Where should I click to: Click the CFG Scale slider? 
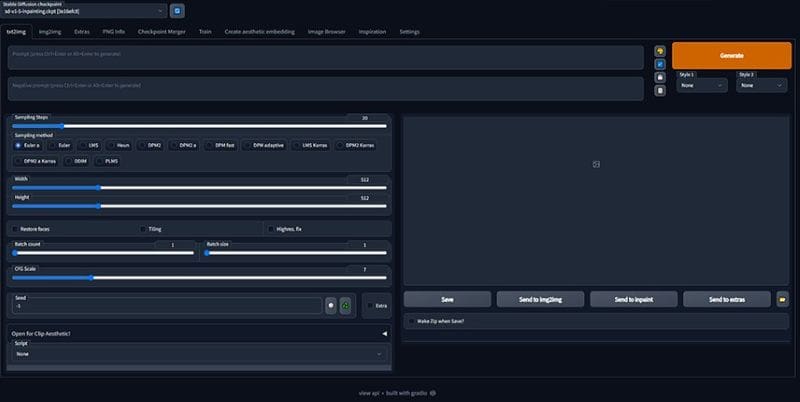(x=199, y=278)
